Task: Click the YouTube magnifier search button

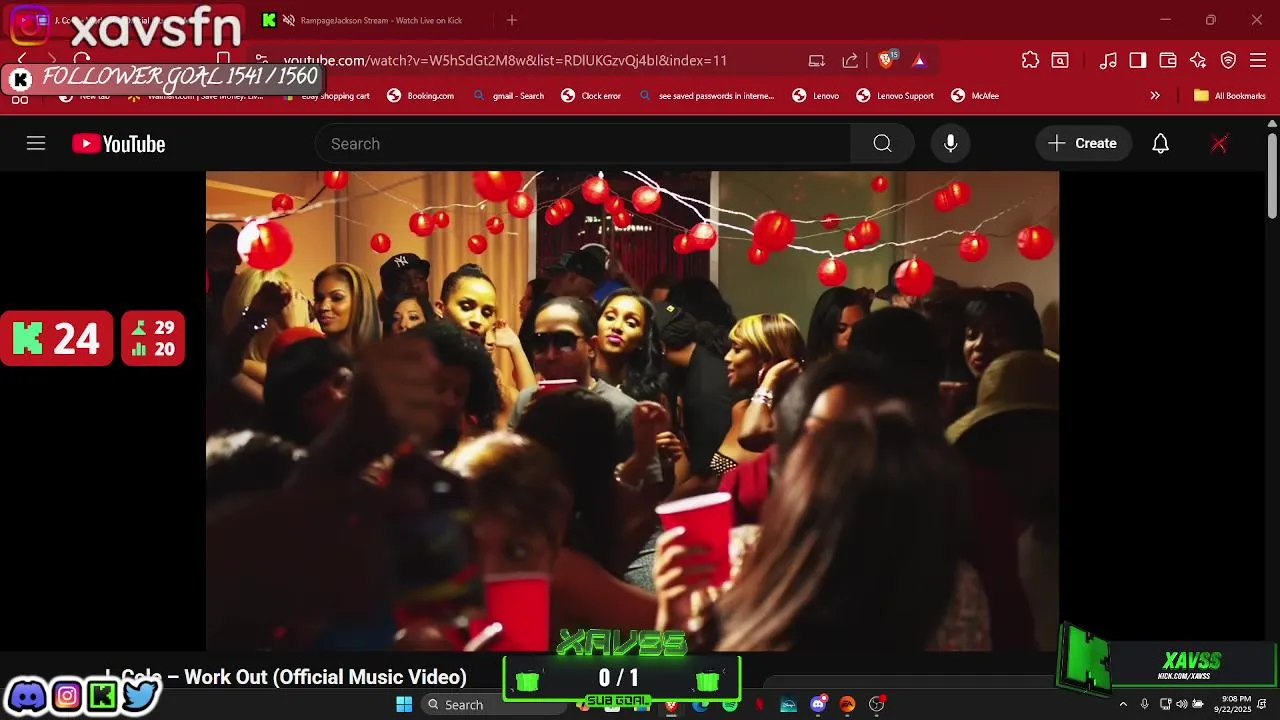Action: (x=882, y=144)
